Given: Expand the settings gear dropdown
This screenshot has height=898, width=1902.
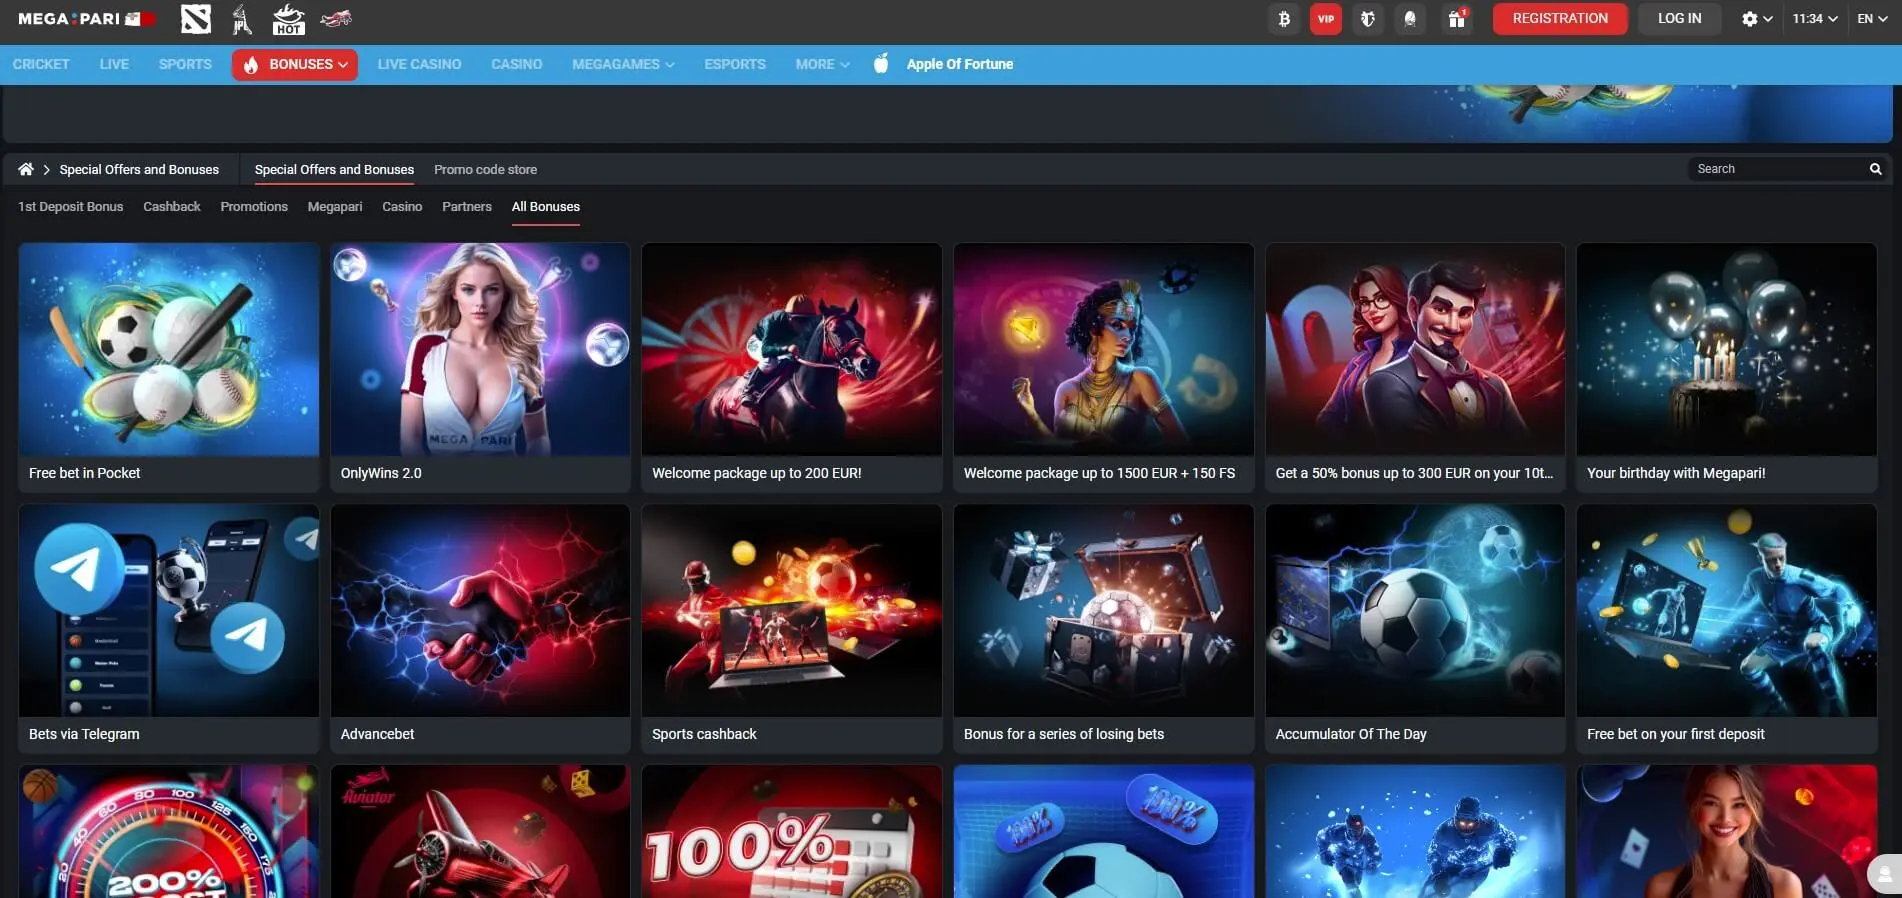Looking at the screenshot, I should coord(1756,19).
